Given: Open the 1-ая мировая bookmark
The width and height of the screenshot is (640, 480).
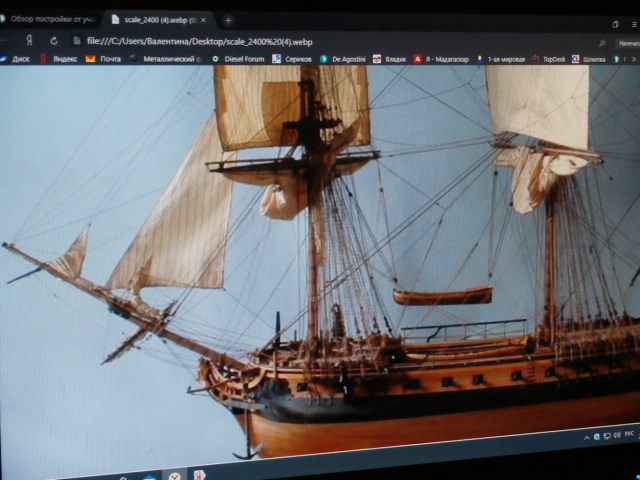Looking at the screenshot, I should pyautogui.click(x=502, y=59).
